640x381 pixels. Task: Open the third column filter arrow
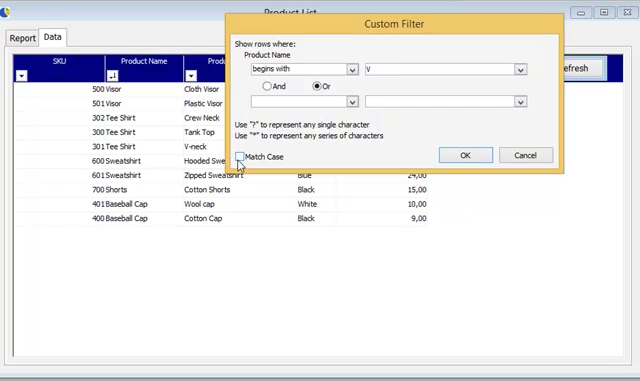coord(191,76)
